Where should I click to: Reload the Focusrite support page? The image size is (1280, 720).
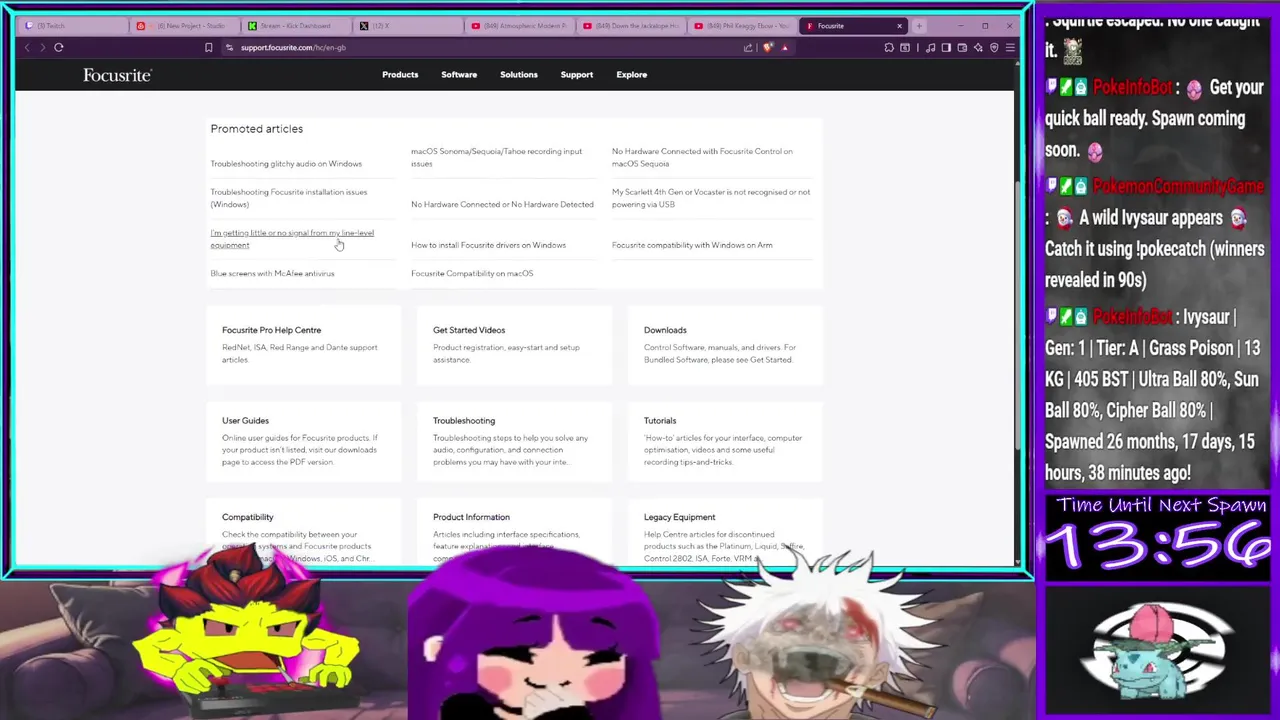point(59,47)
